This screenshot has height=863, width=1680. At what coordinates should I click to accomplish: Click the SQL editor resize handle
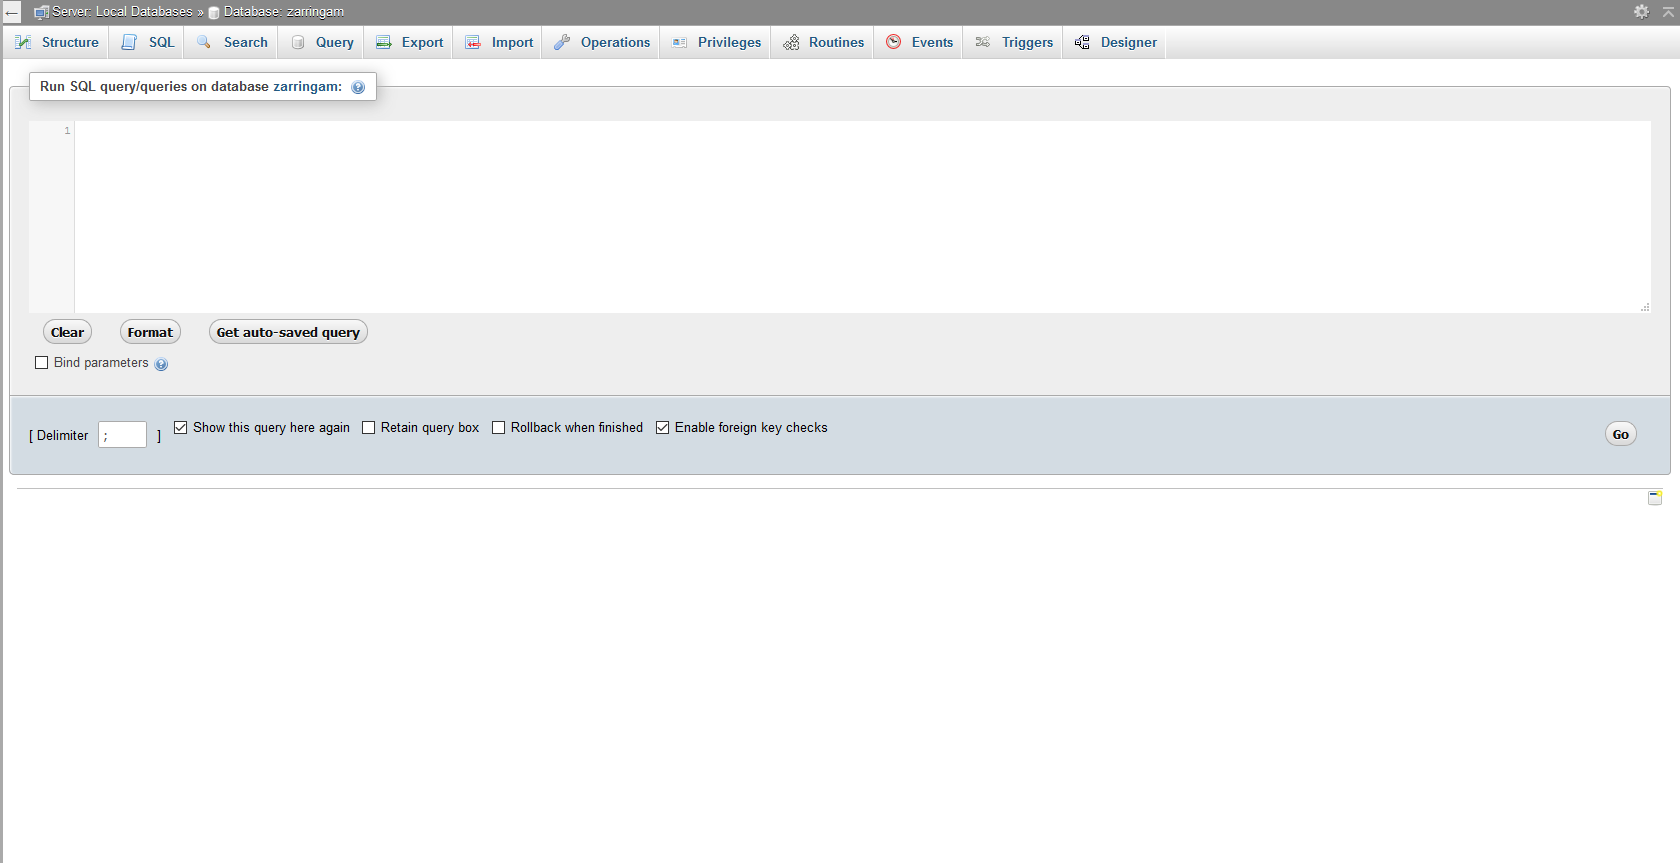point(1645,307)
